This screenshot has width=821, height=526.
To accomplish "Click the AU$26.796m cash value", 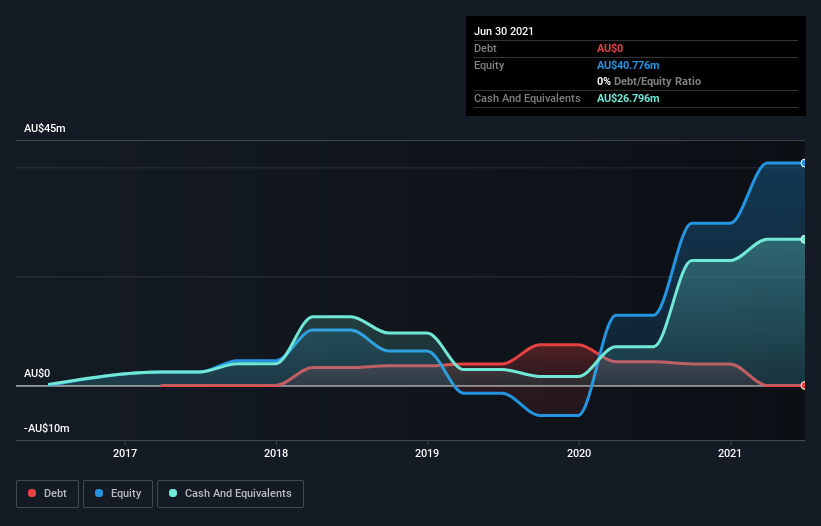I will 628,98.
